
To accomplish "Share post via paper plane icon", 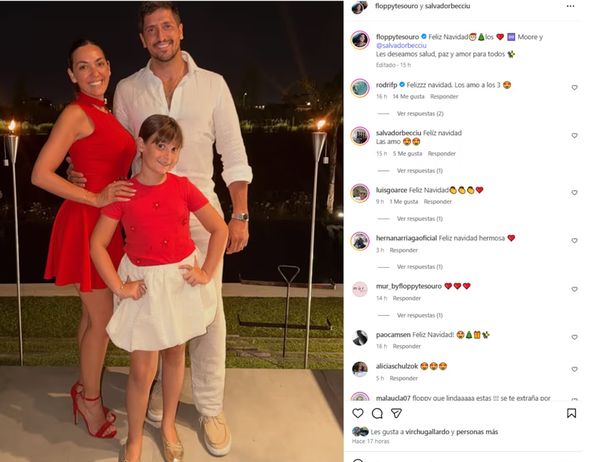I will click(x=396, y=413).
